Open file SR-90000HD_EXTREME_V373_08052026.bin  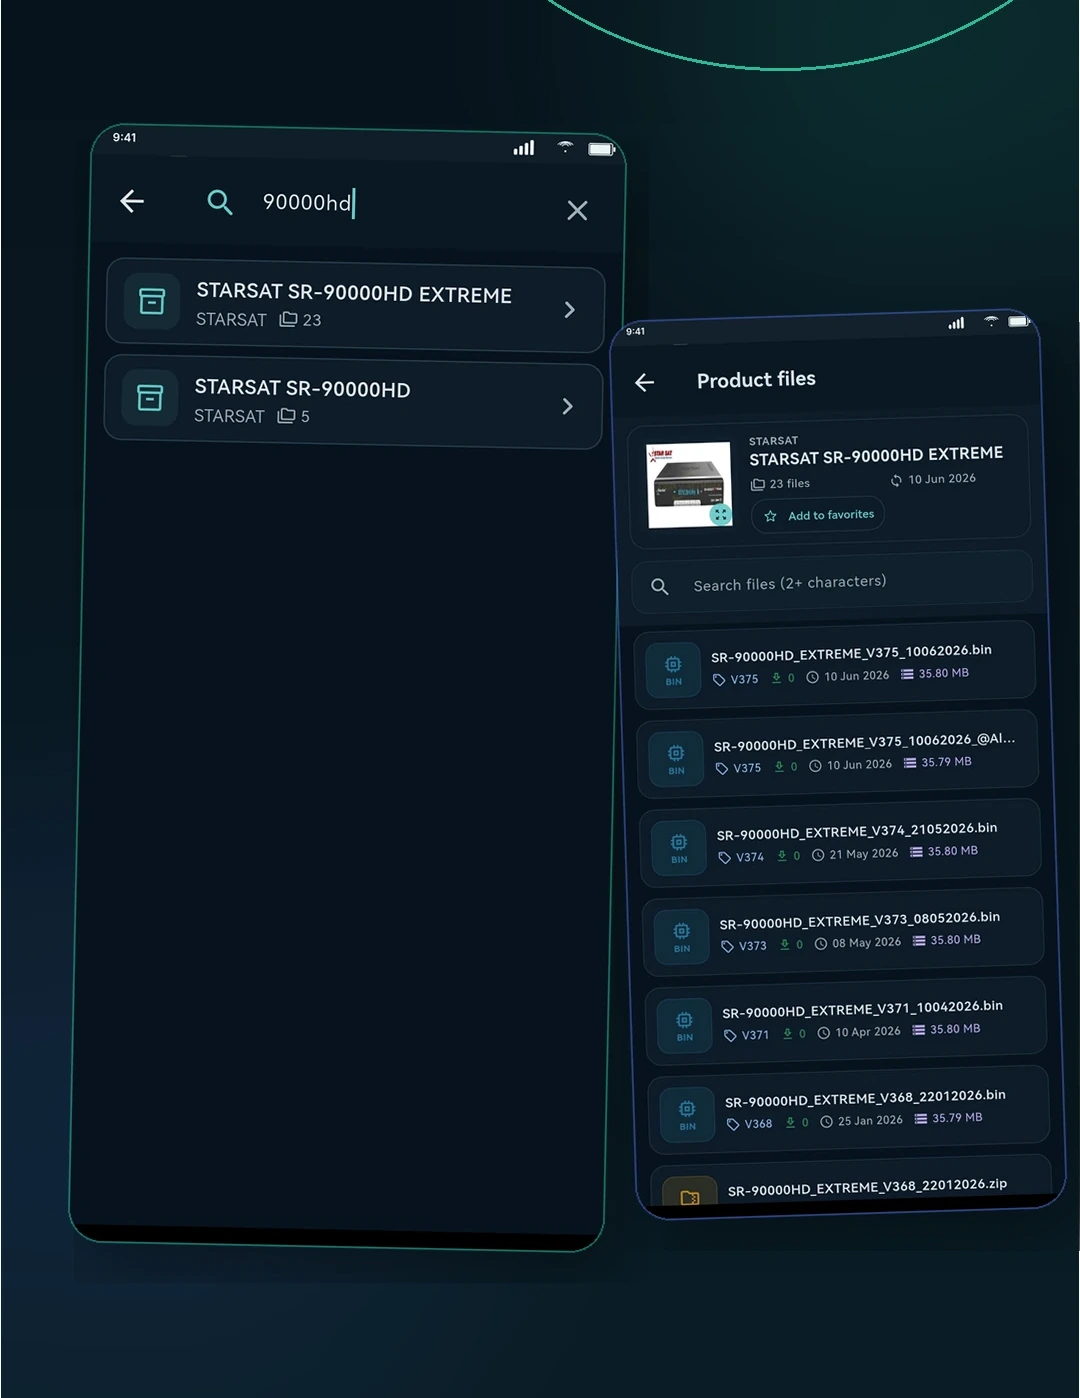click(844, 932)
